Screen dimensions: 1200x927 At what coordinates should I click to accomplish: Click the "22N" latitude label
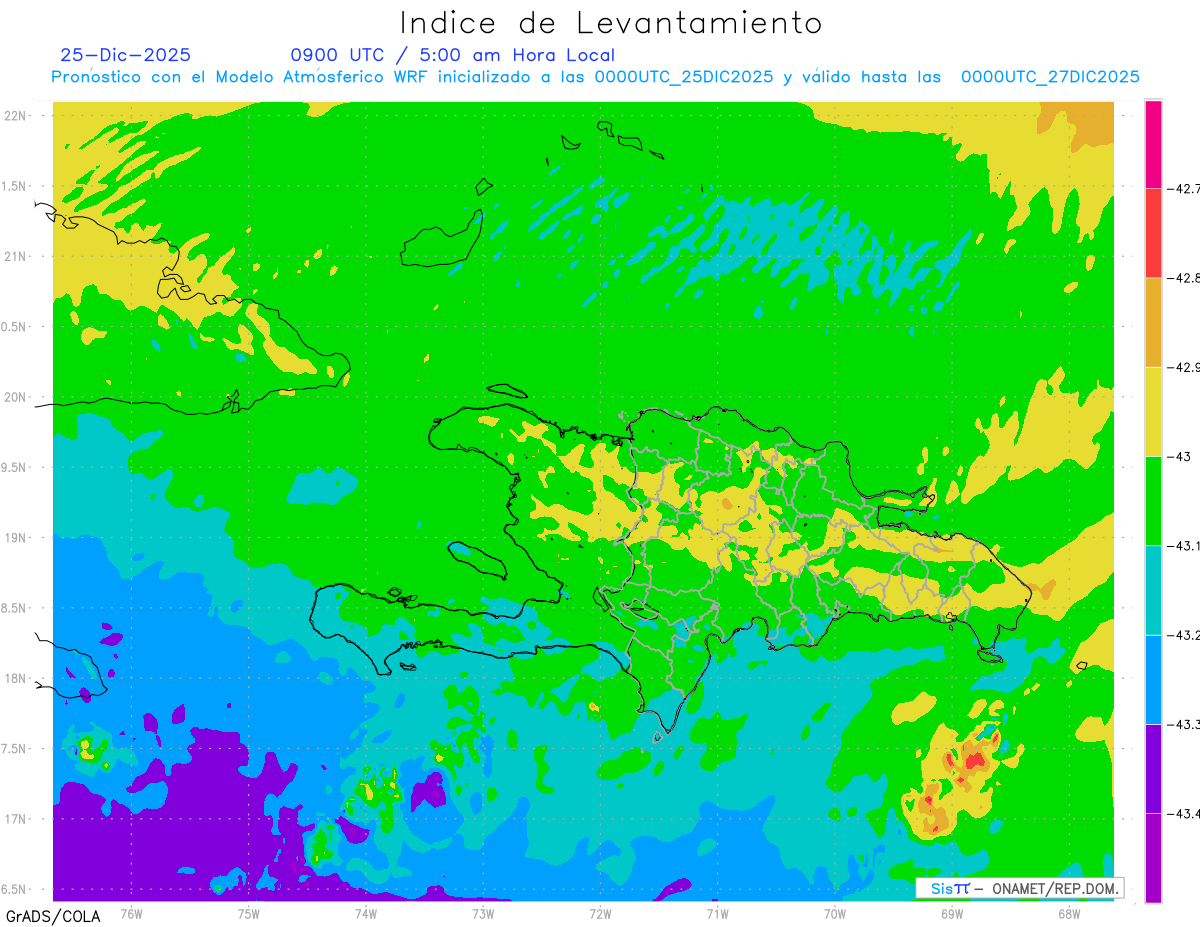coord(16,116)
